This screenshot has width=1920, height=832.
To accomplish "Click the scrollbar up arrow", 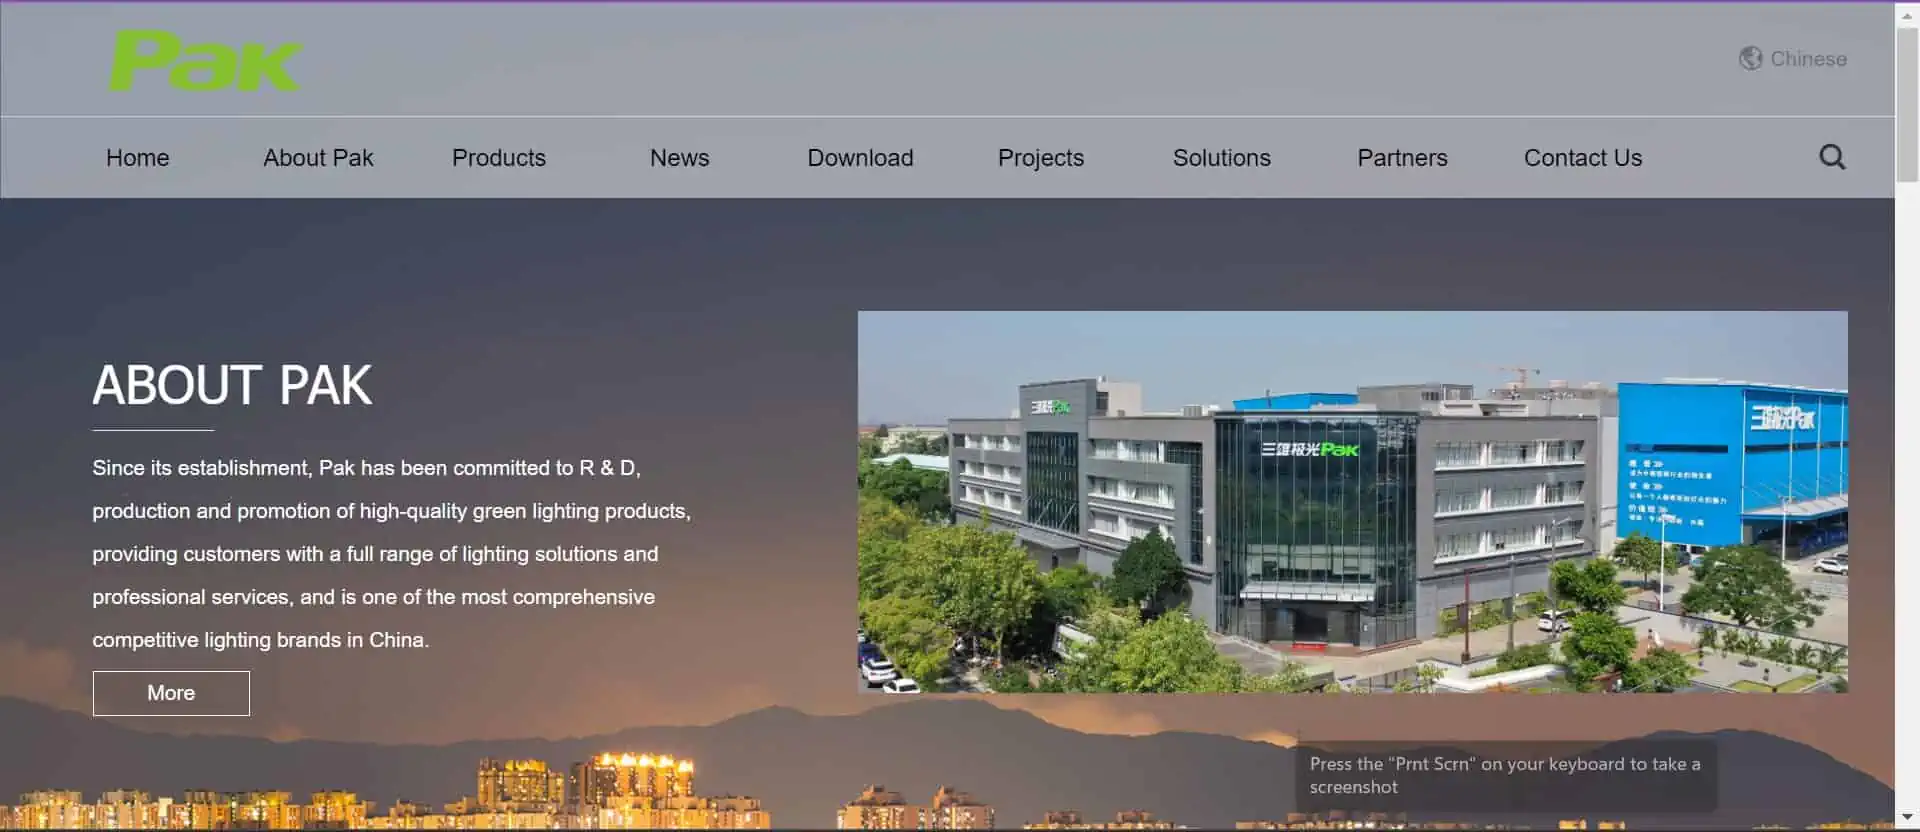I will (1907, 17).
